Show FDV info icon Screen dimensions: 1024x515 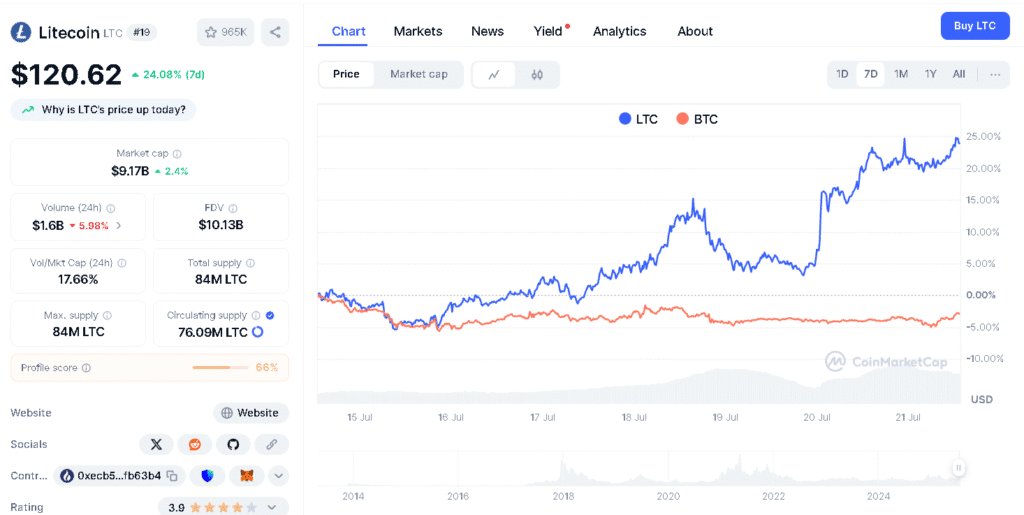pyautogui.click(x=233, y=208)
